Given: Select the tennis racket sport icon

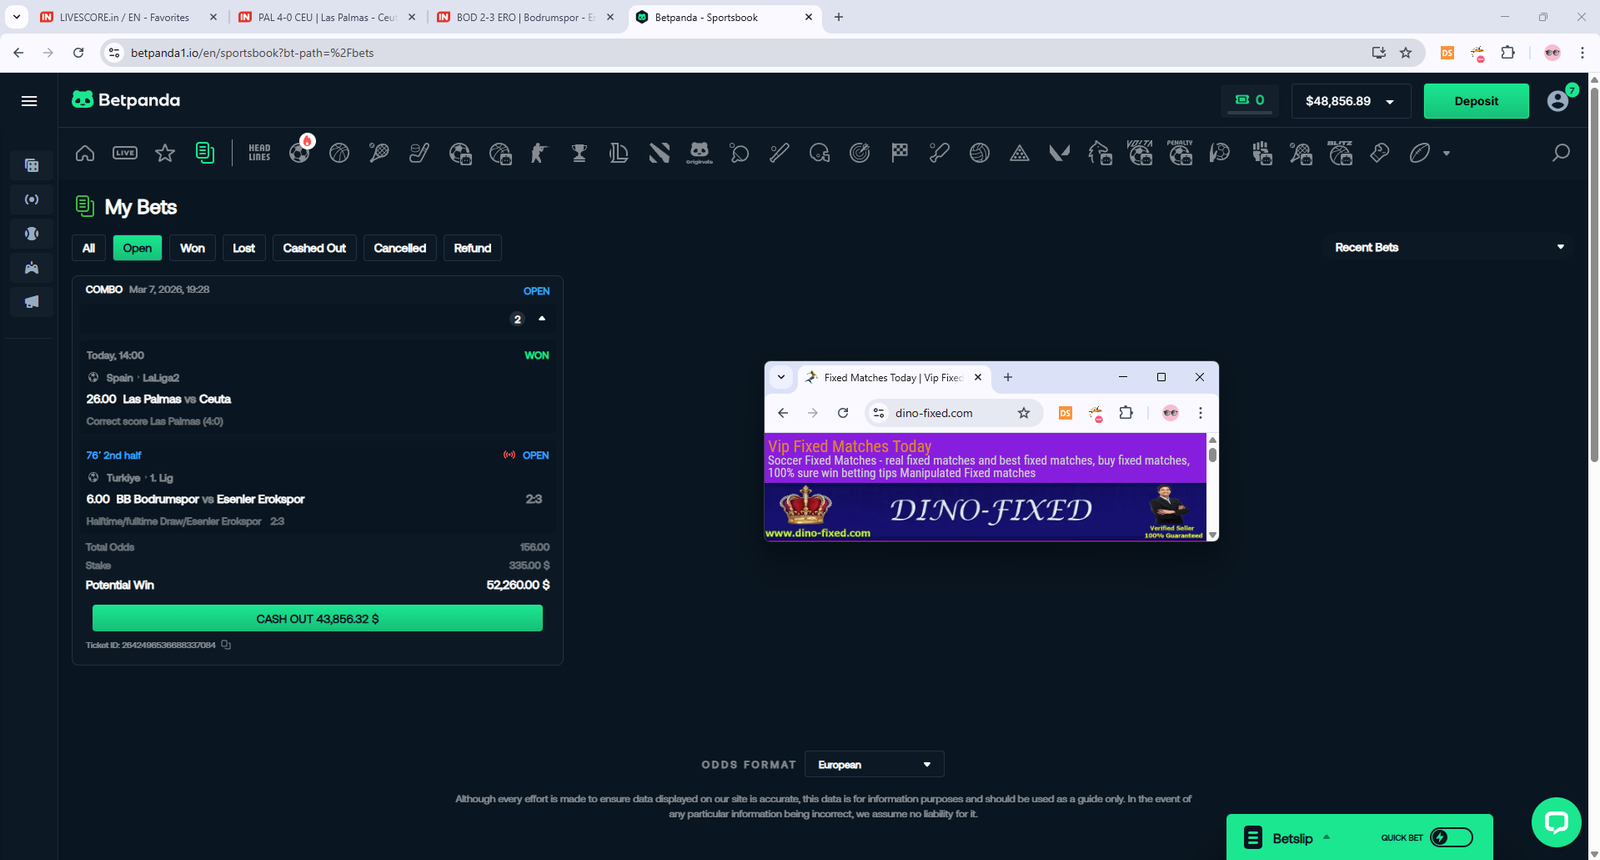Looking at the screenshot, I should [x=379, y=153].
